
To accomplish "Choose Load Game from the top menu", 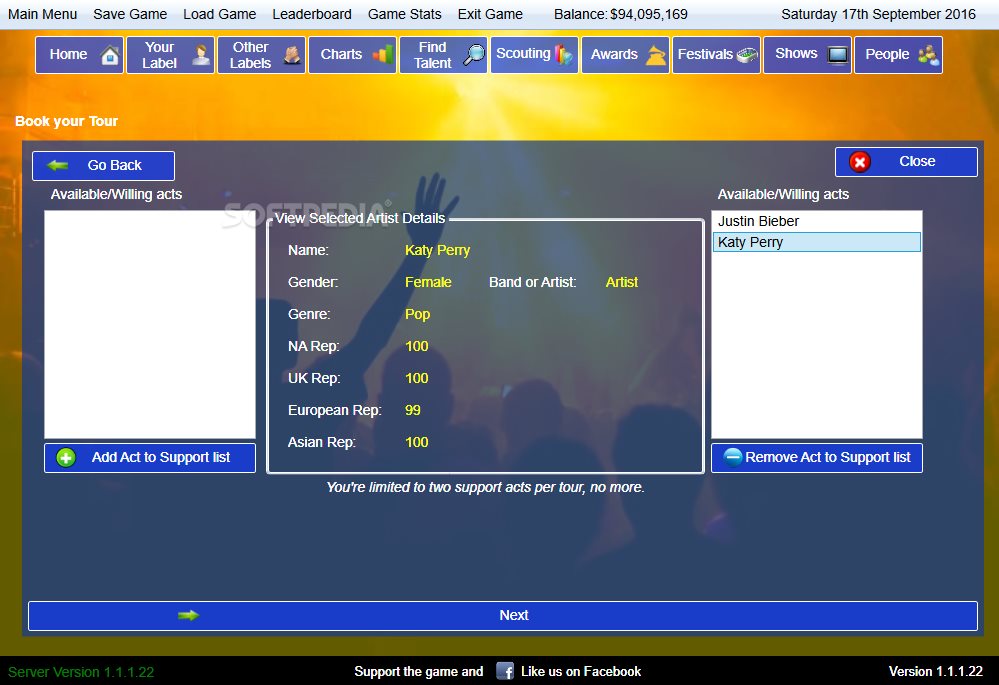I will [219, 14].
